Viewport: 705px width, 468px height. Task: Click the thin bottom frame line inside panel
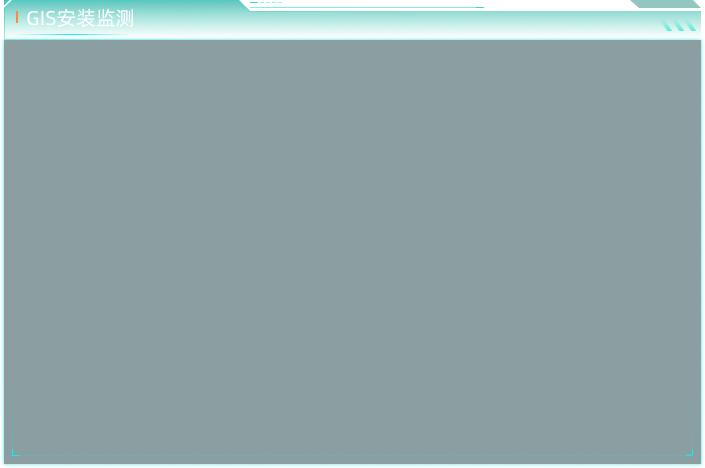point(352,455)
